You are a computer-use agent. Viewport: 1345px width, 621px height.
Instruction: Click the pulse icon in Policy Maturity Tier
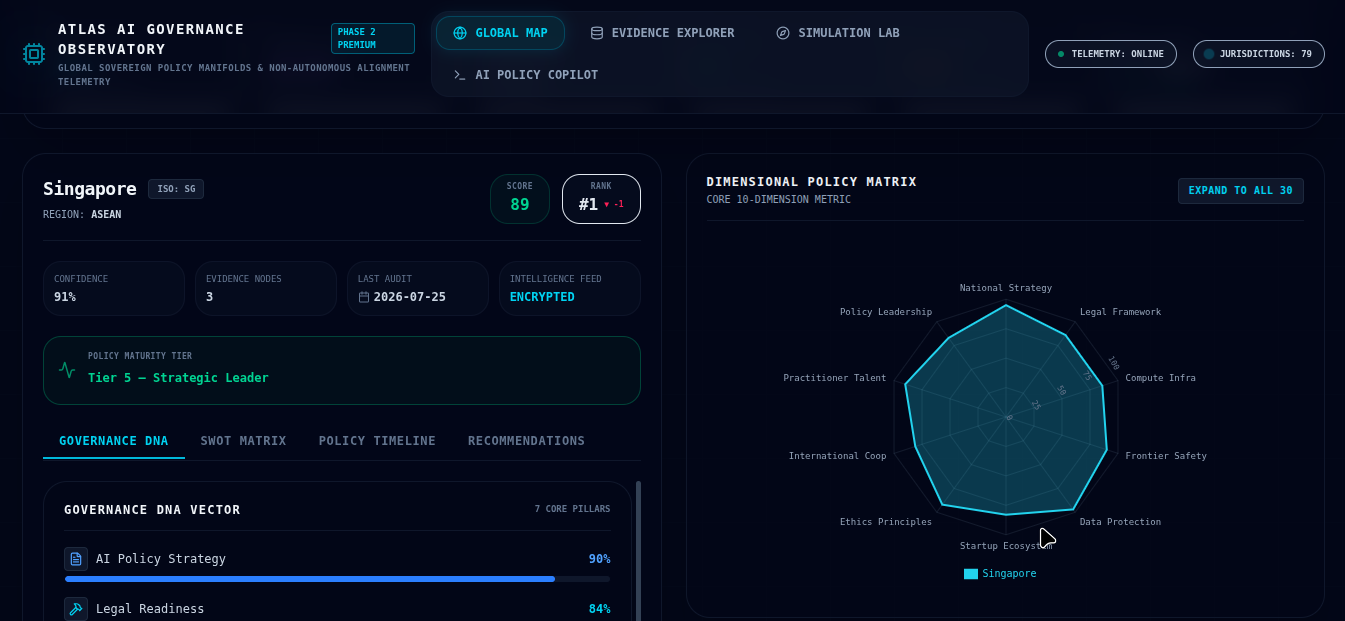coord(67,369)
